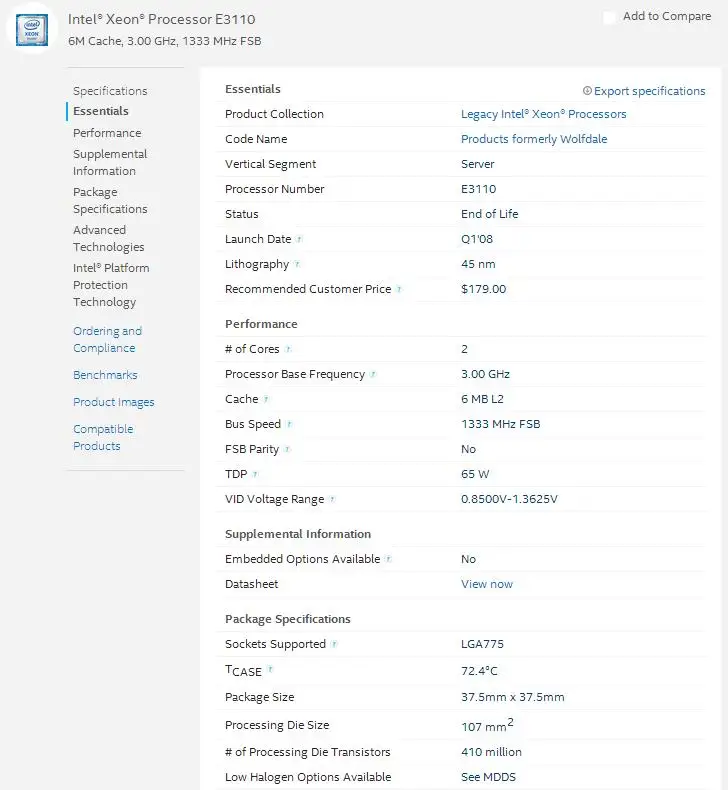Click the TCASE info icon
This screenshot has height=790, width=728.
coord(270,669)
